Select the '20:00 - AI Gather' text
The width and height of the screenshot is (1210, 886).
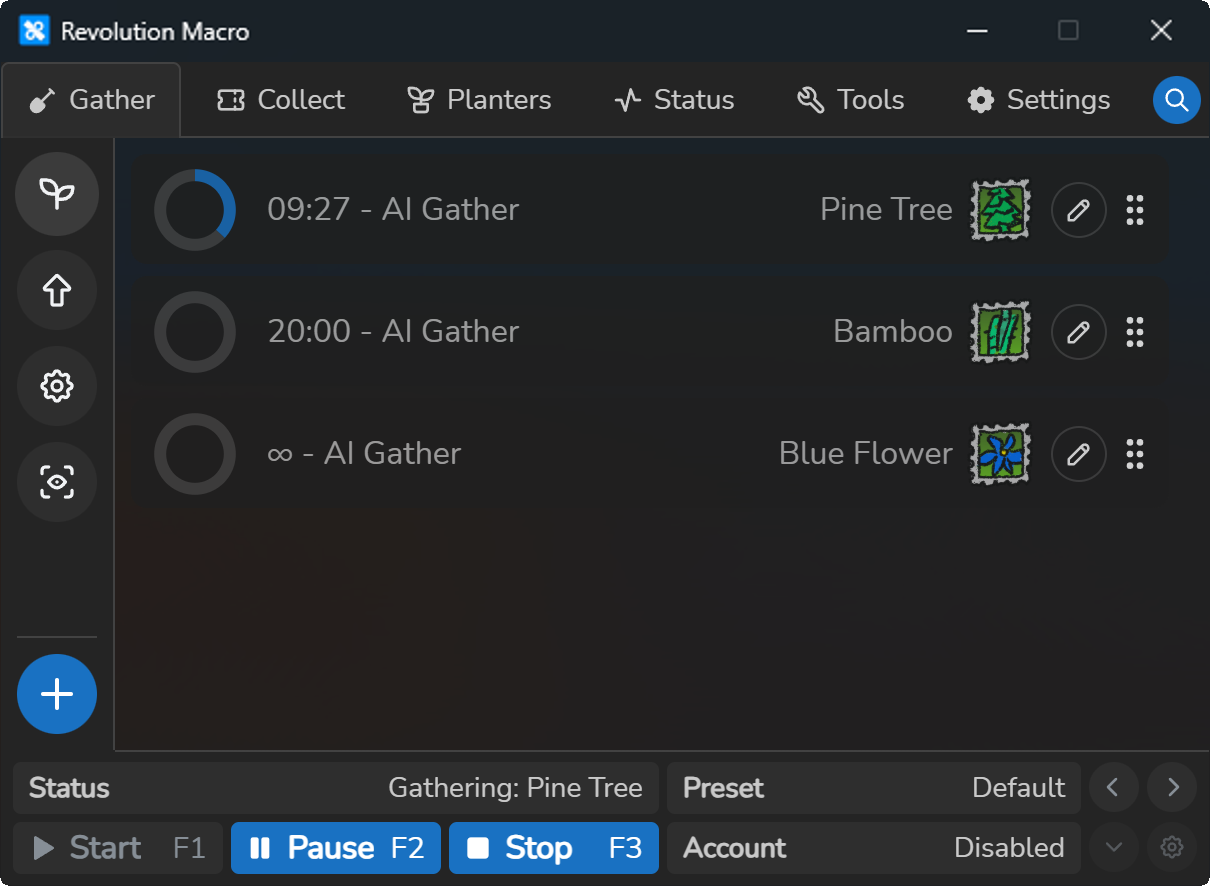393,332
